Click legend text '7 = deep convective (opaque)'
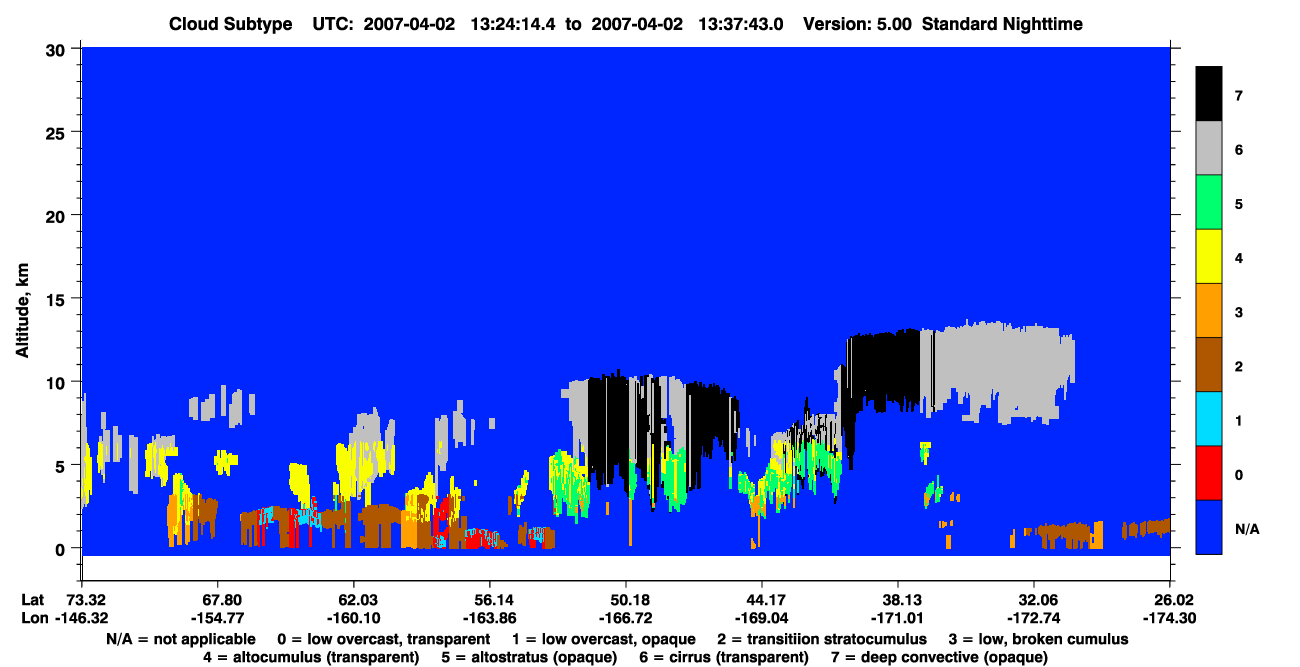The width and height of the screenshot is (1300, 667). pos(940,657)
